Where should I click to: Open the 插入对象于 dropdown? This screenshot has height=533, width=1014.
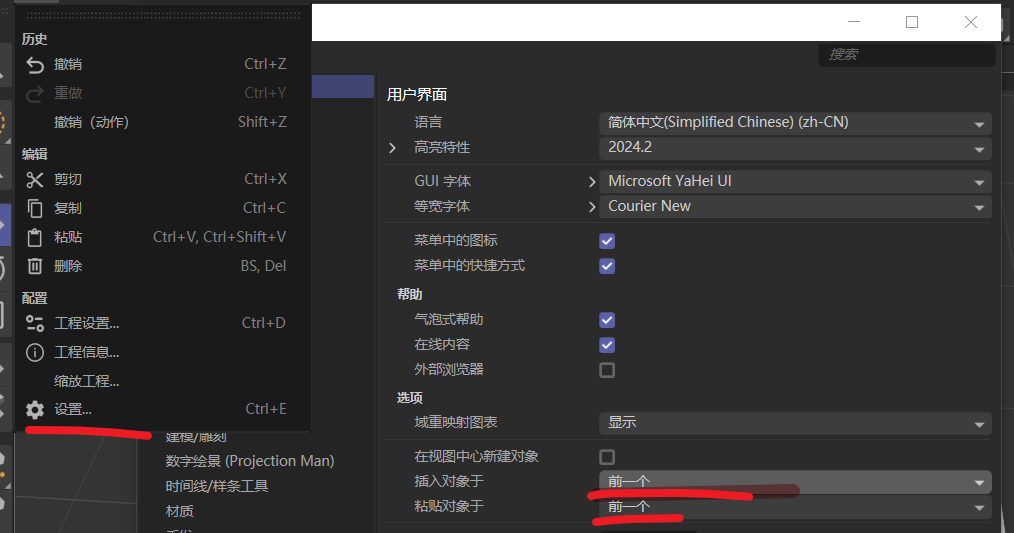click(795, 482)
